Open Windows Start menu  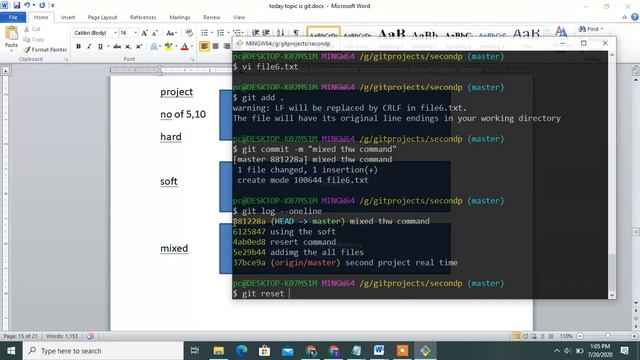[11, 351]
